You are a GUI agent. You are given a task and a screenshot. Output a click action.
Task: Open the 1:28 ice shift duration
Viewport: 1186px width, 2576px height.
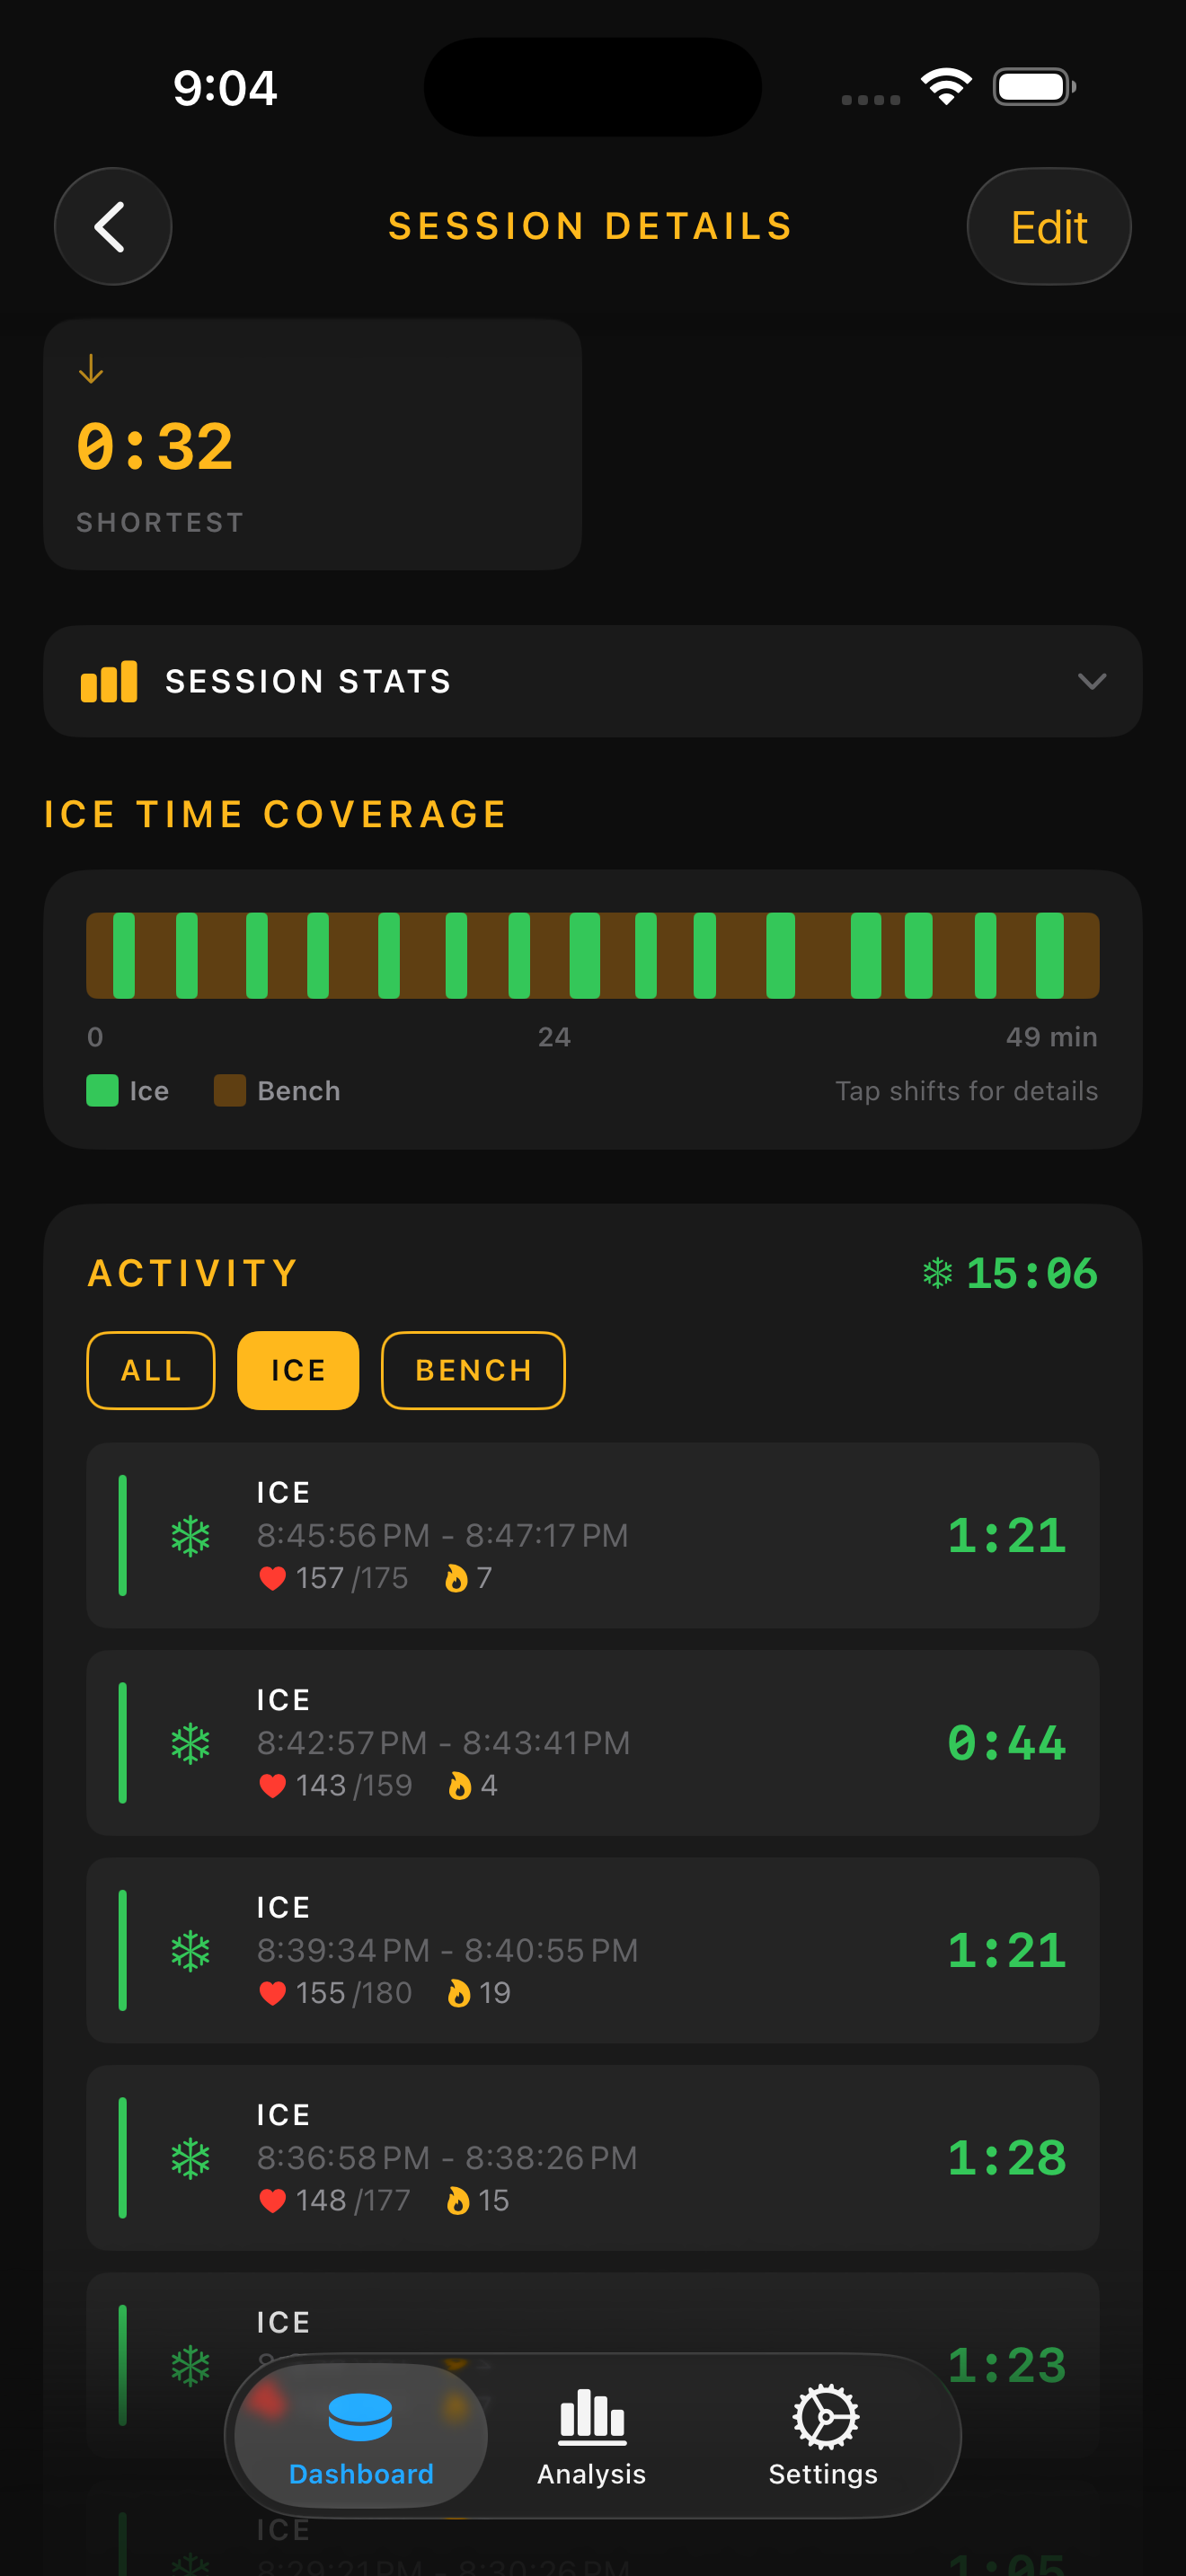(x=1006, y=2158)
